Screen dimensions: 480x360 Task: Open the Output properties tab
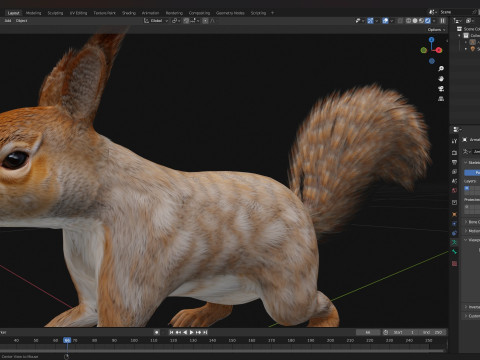pyautogui.click(x=454, y=162)
